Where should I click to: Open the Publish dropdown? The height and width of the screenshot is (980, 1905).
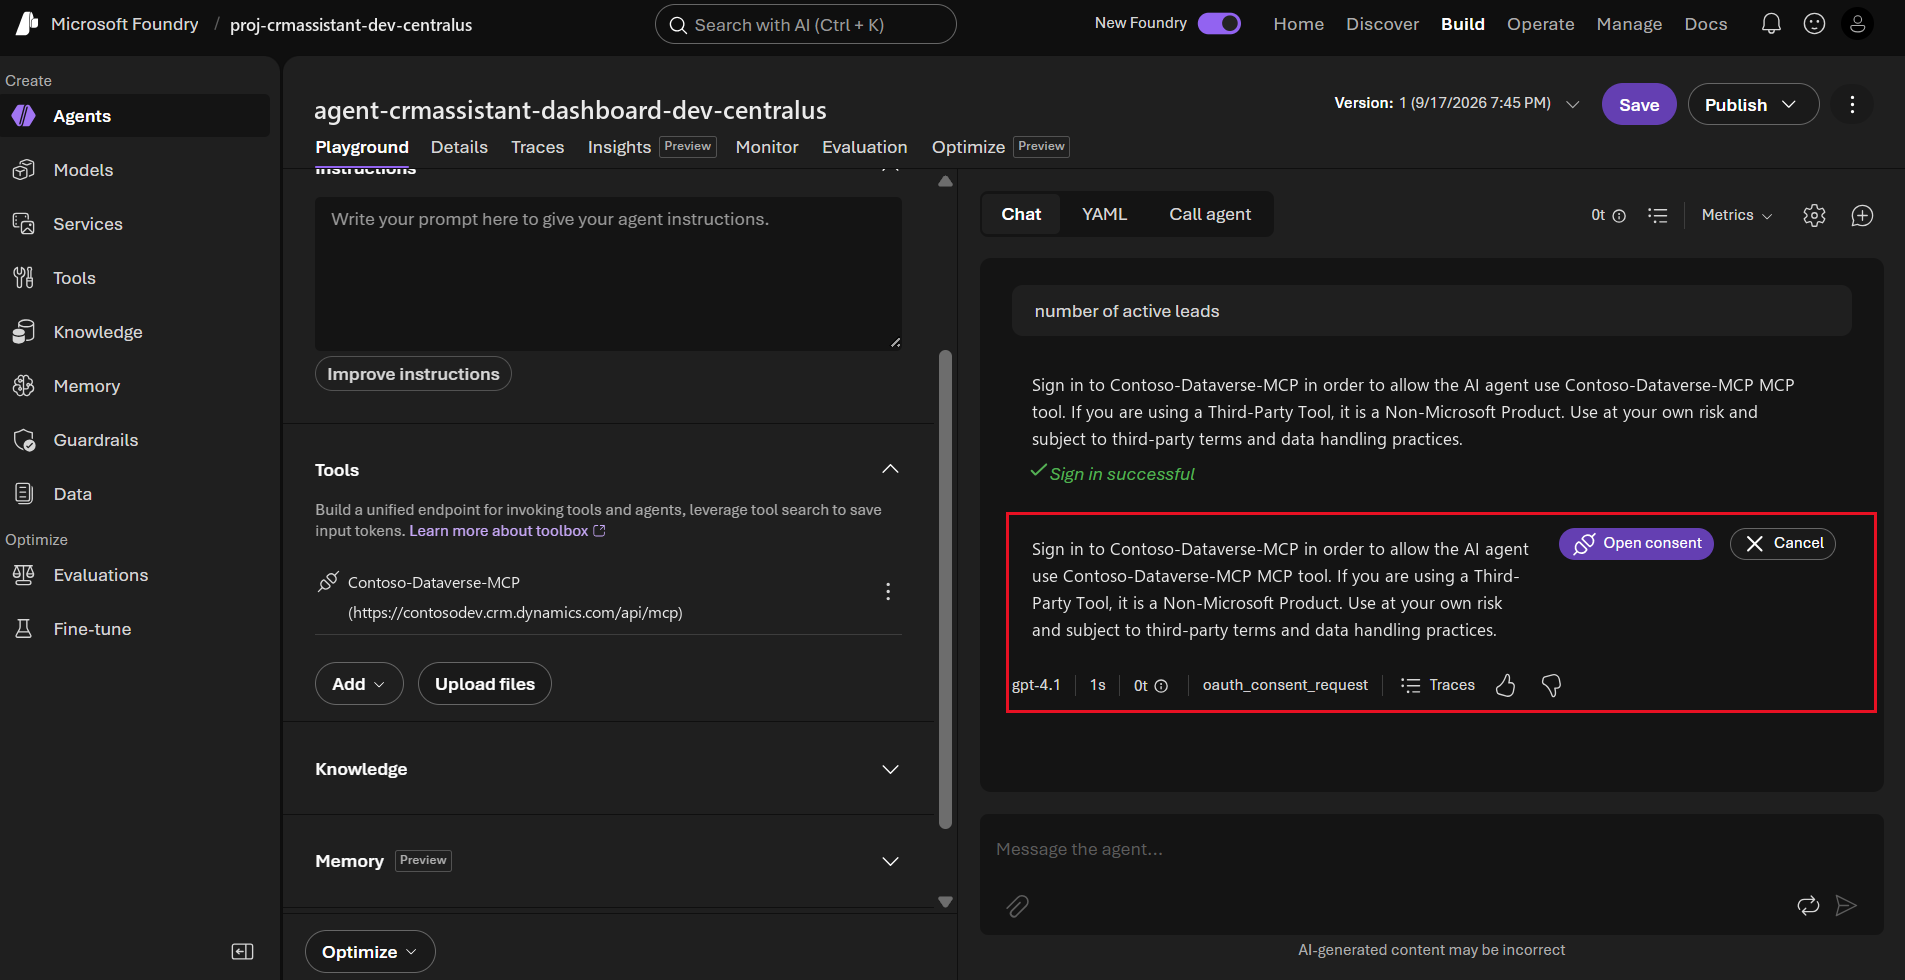(x=1753, y=104)
